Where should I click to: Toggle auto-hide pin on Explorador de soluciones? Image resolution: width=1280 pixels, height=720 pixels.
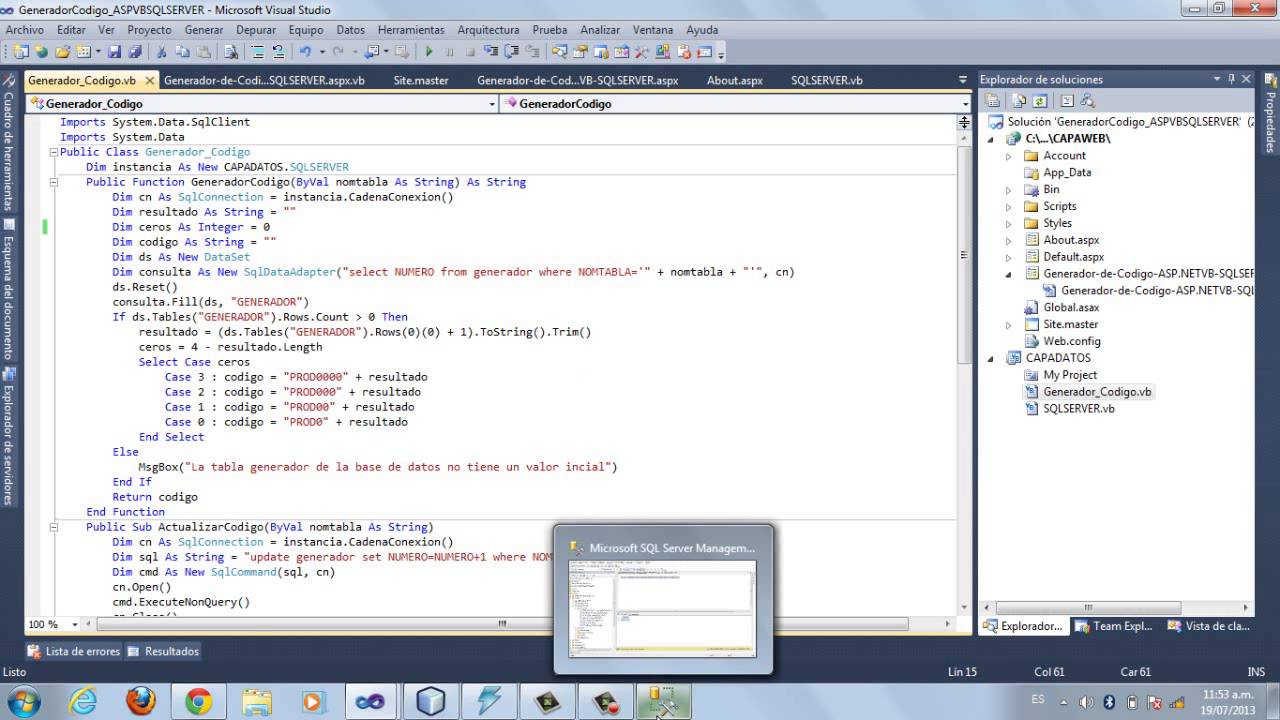tap(1232, 79)
